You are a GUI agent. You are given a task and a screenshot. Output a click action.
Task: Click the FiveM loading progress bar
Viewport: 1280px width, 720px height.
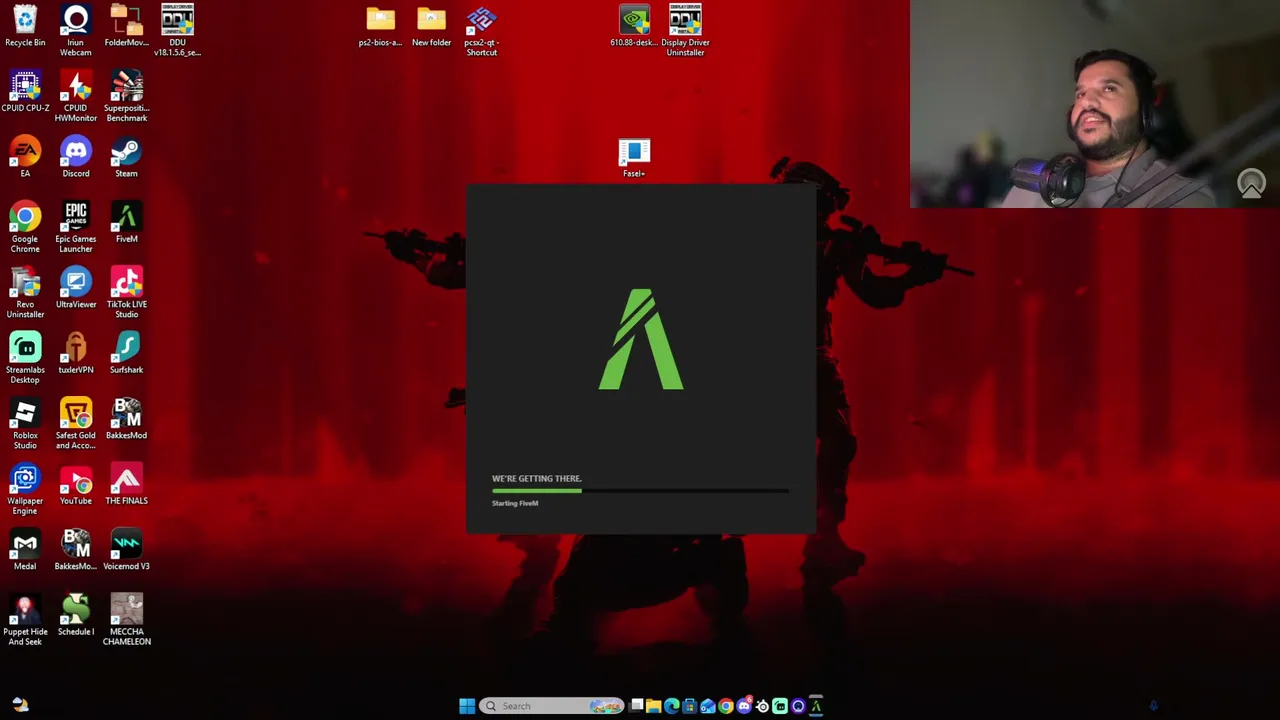(x=640, y=491)
